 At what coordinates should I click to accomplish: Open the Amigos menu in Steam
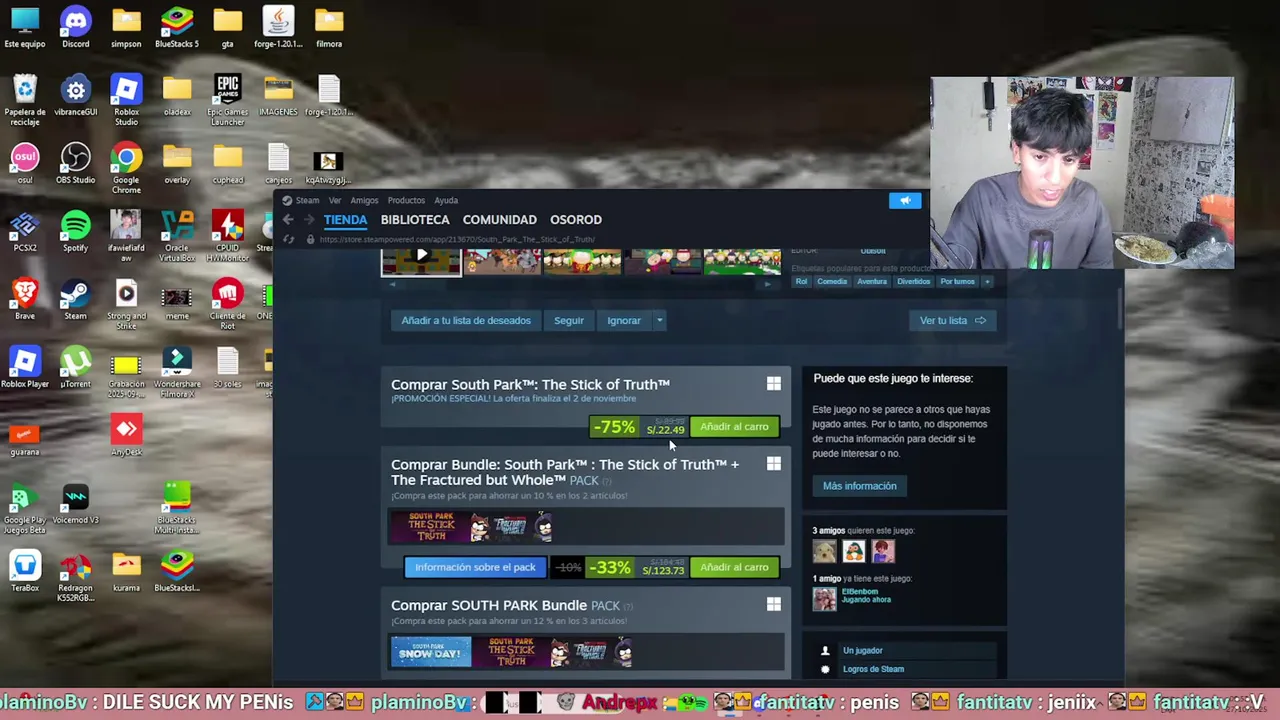pos(364,200)
